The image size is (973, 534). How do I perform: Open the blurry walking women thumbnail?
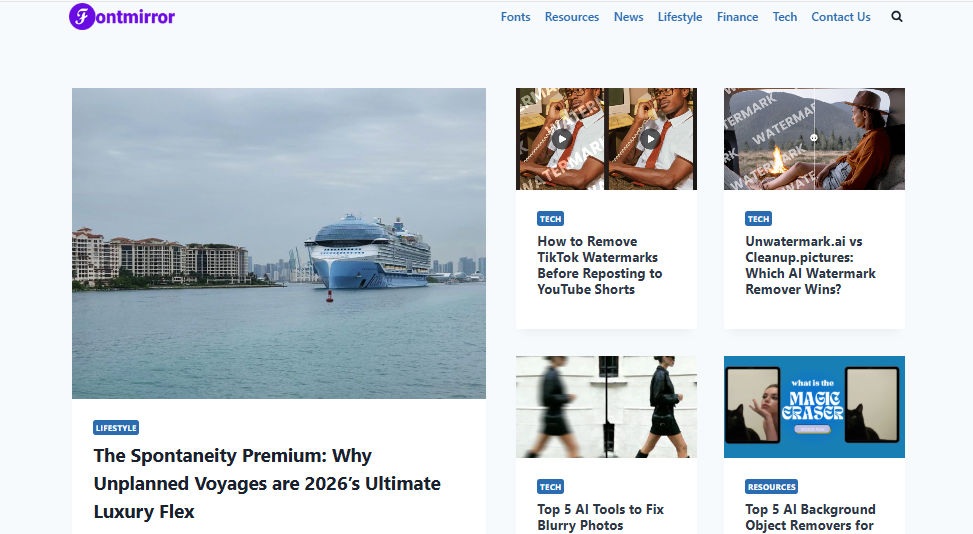606,407
